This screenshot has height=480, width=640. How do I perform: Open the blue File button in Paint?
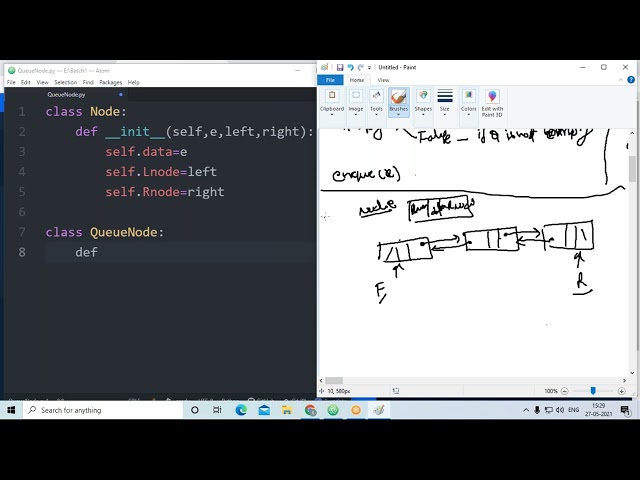(x=330, y=80)
